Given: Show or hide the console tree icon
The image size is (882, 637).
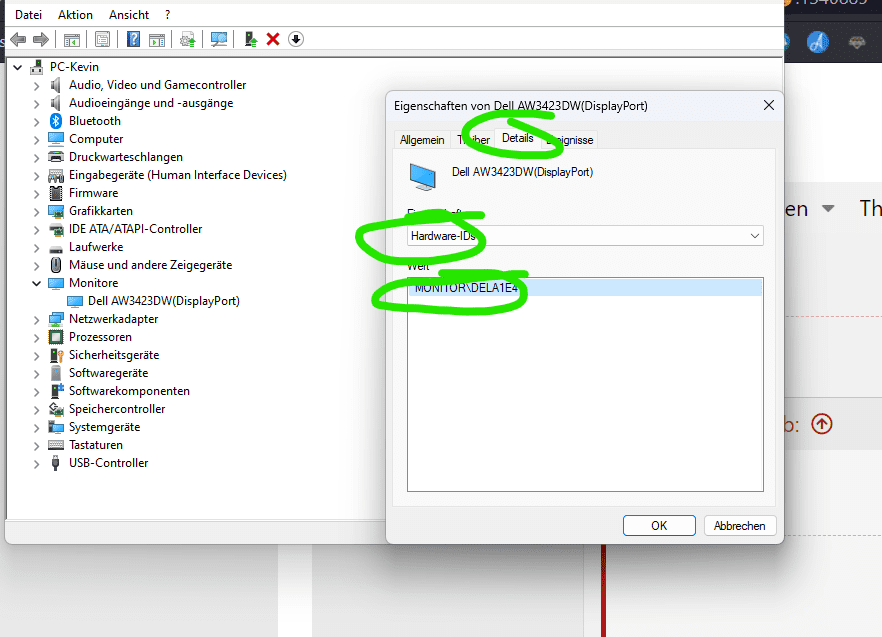Looking at the screenshot, I should pos(71,39).
